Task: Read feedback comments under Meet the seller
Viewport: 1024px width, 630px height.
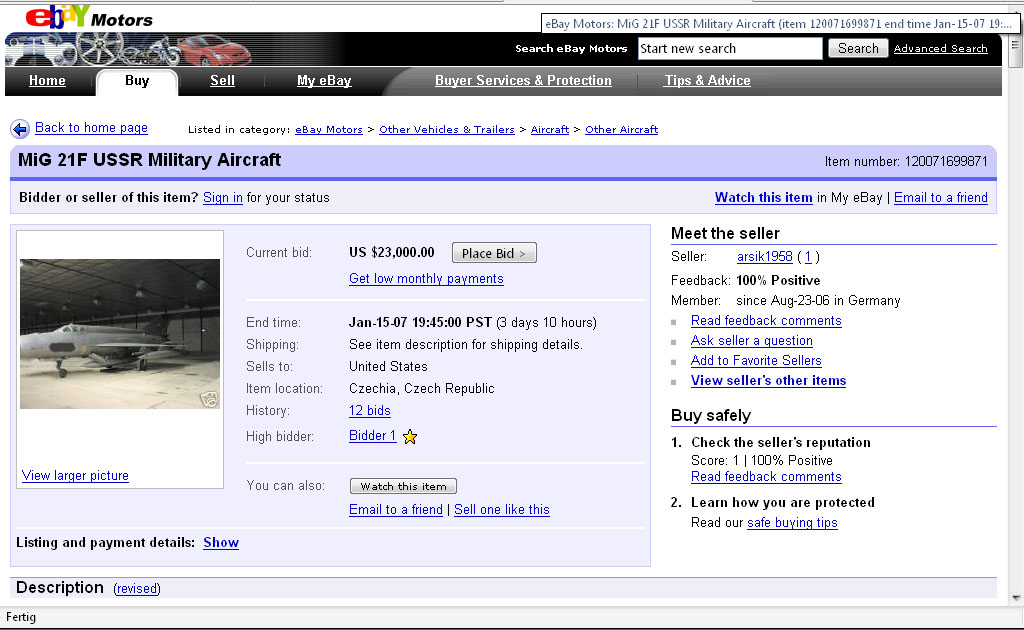Action: click(x=766, y=321)
